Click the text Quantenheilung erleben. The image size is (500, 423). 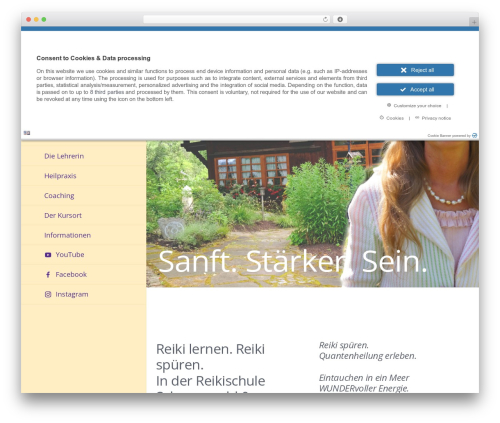tap(368, 356)
